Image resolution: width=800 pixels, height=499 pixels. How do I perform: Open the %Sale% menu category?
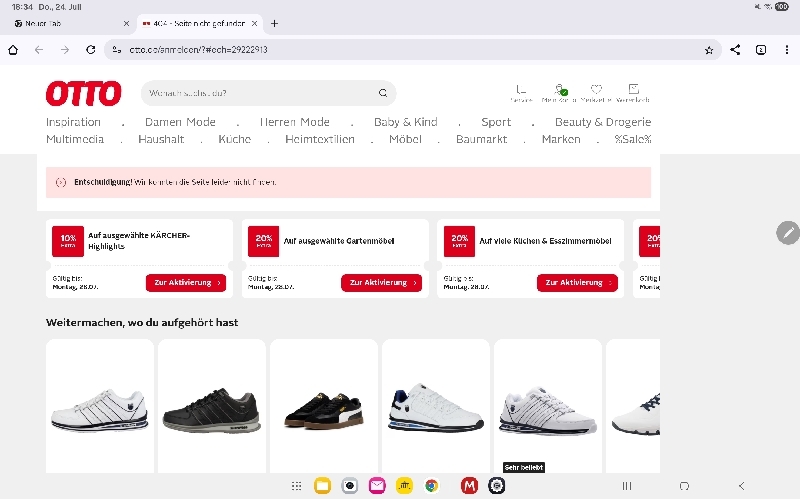point(632,139)
